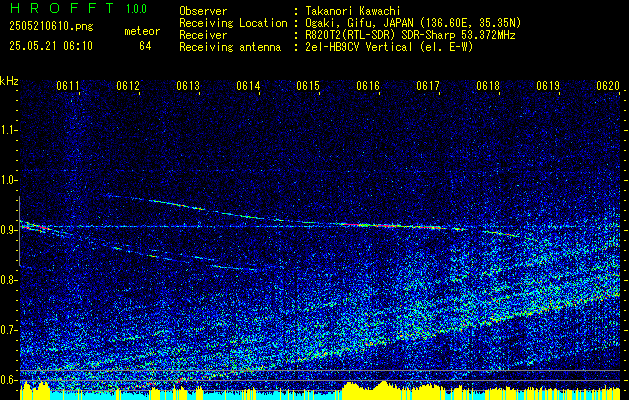
Task: Click time marker 0617
Action: pyautogui.click(x=428, y=86)
